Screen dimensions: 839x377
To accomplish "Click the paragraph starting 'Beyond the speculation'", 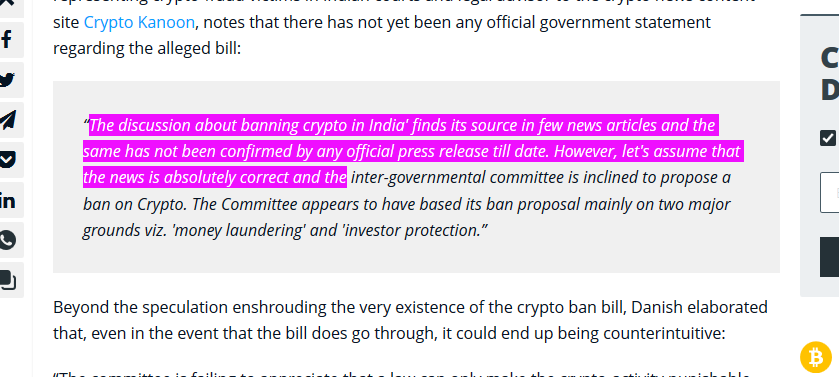I will tap(410, 320).
